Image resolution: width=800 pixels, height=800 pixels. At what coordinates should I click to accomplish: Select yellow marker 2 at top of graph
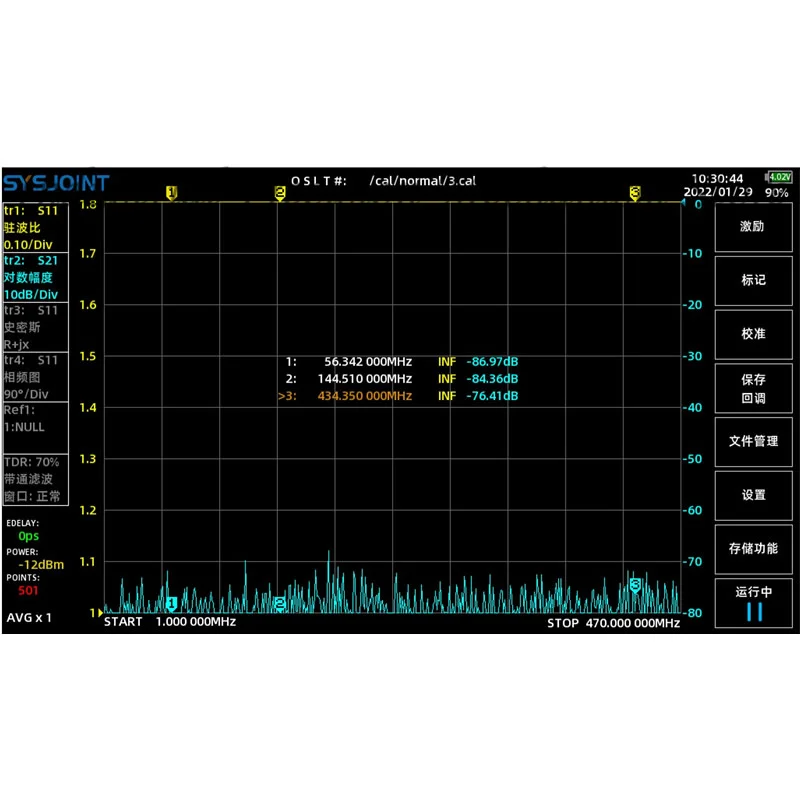pyautogui.click(x=280, y=193)
